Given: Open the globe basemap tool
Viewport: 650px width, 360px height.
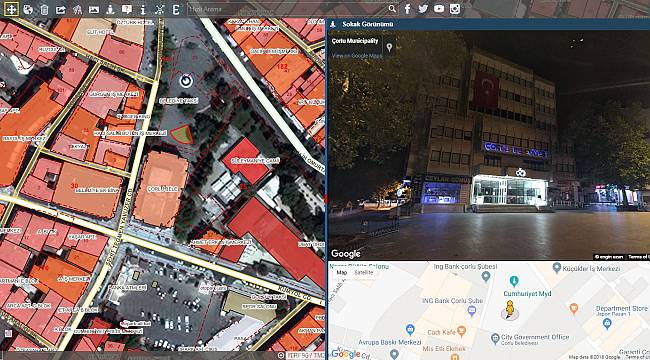Looking at the screenshot, I should tap(28, 9).
